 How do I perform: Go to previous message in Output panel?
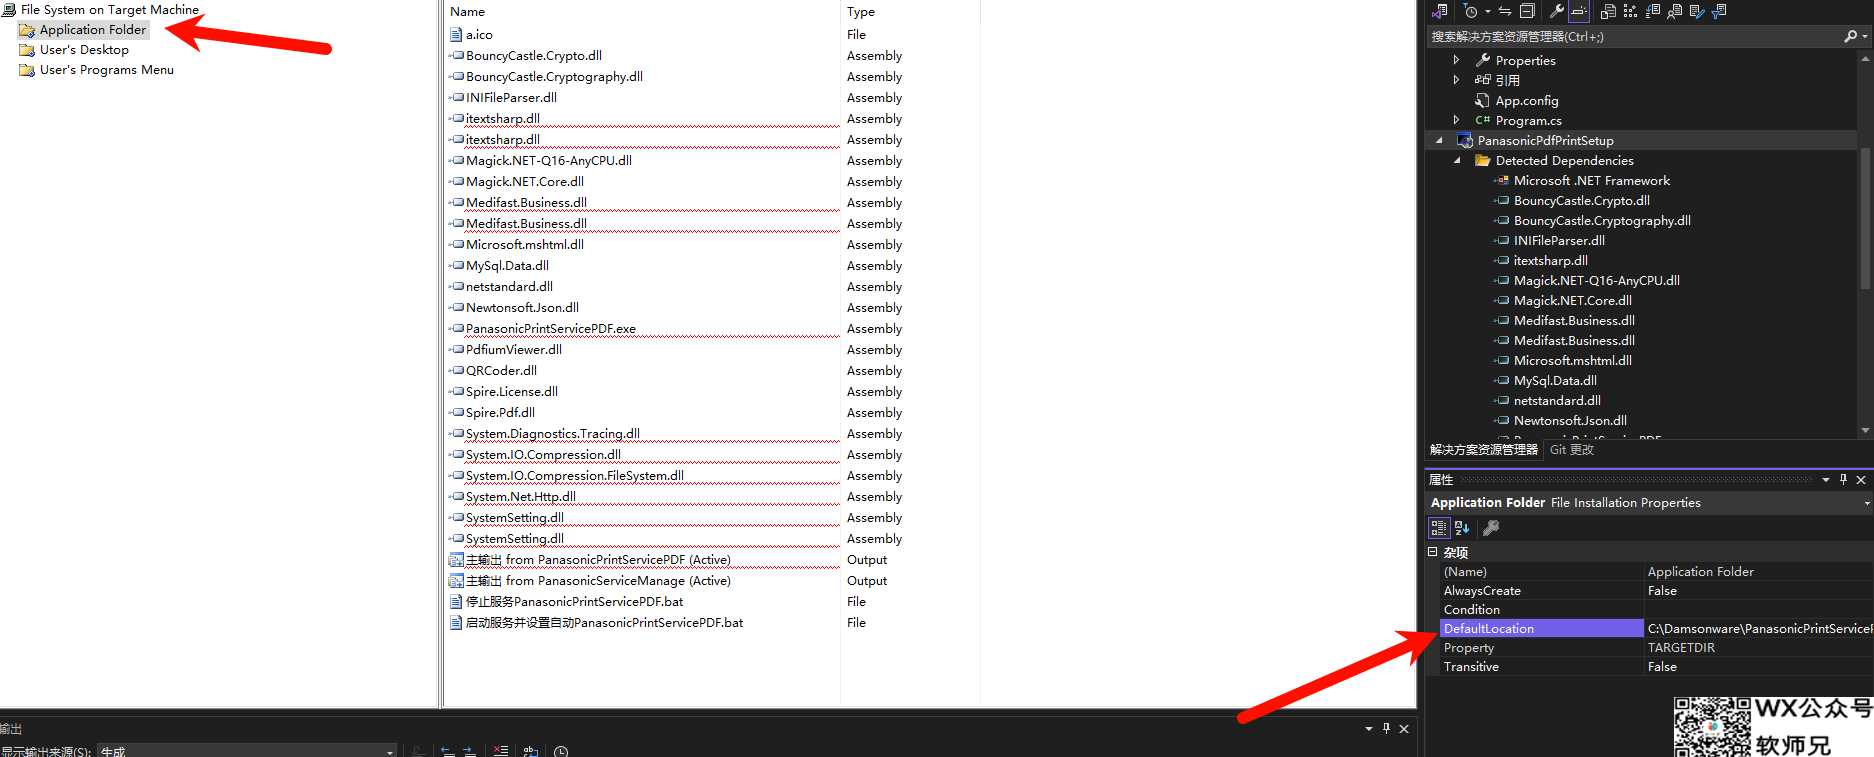(x=447, y=751)
